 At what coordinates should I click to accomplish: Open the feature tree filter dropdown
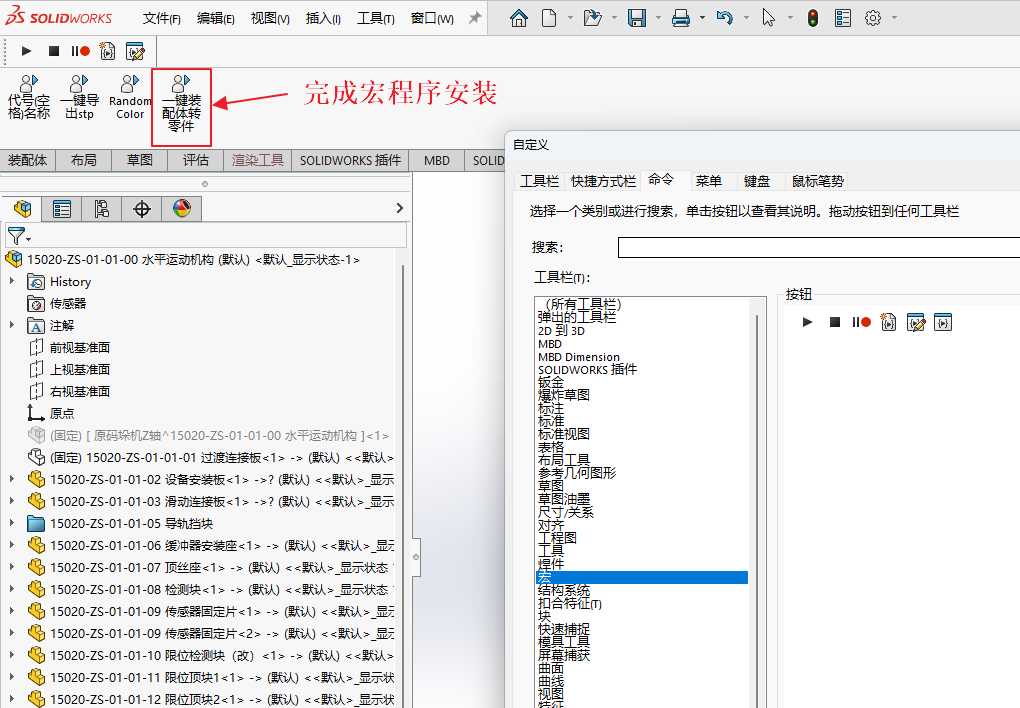click(19, 236)
